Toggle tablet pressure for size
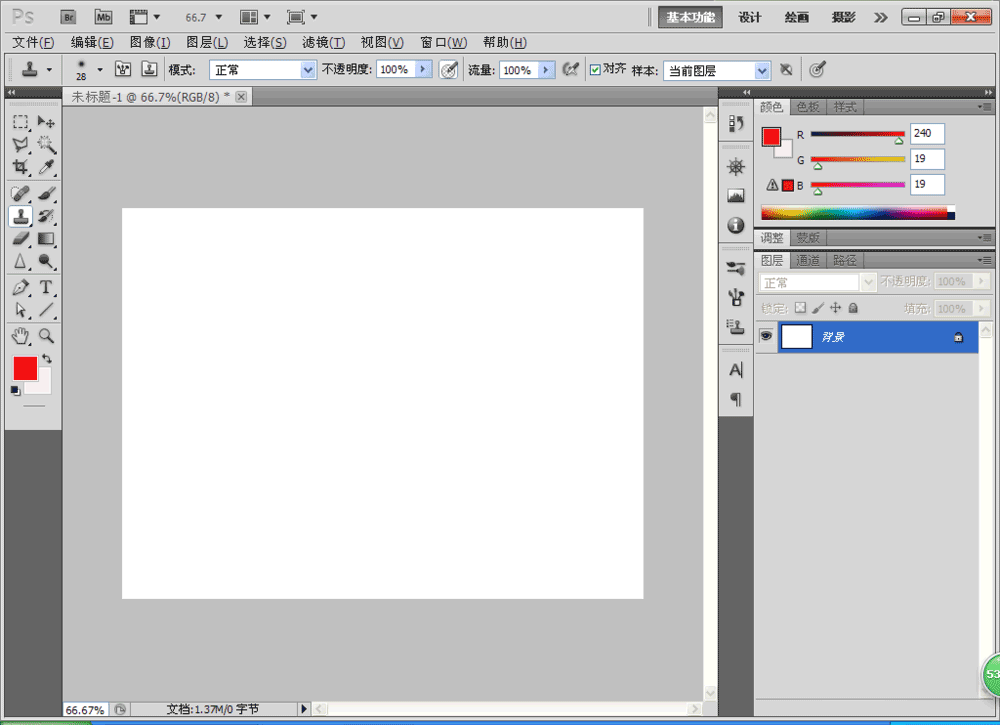1000x725 pixels. tap(817, 70)
